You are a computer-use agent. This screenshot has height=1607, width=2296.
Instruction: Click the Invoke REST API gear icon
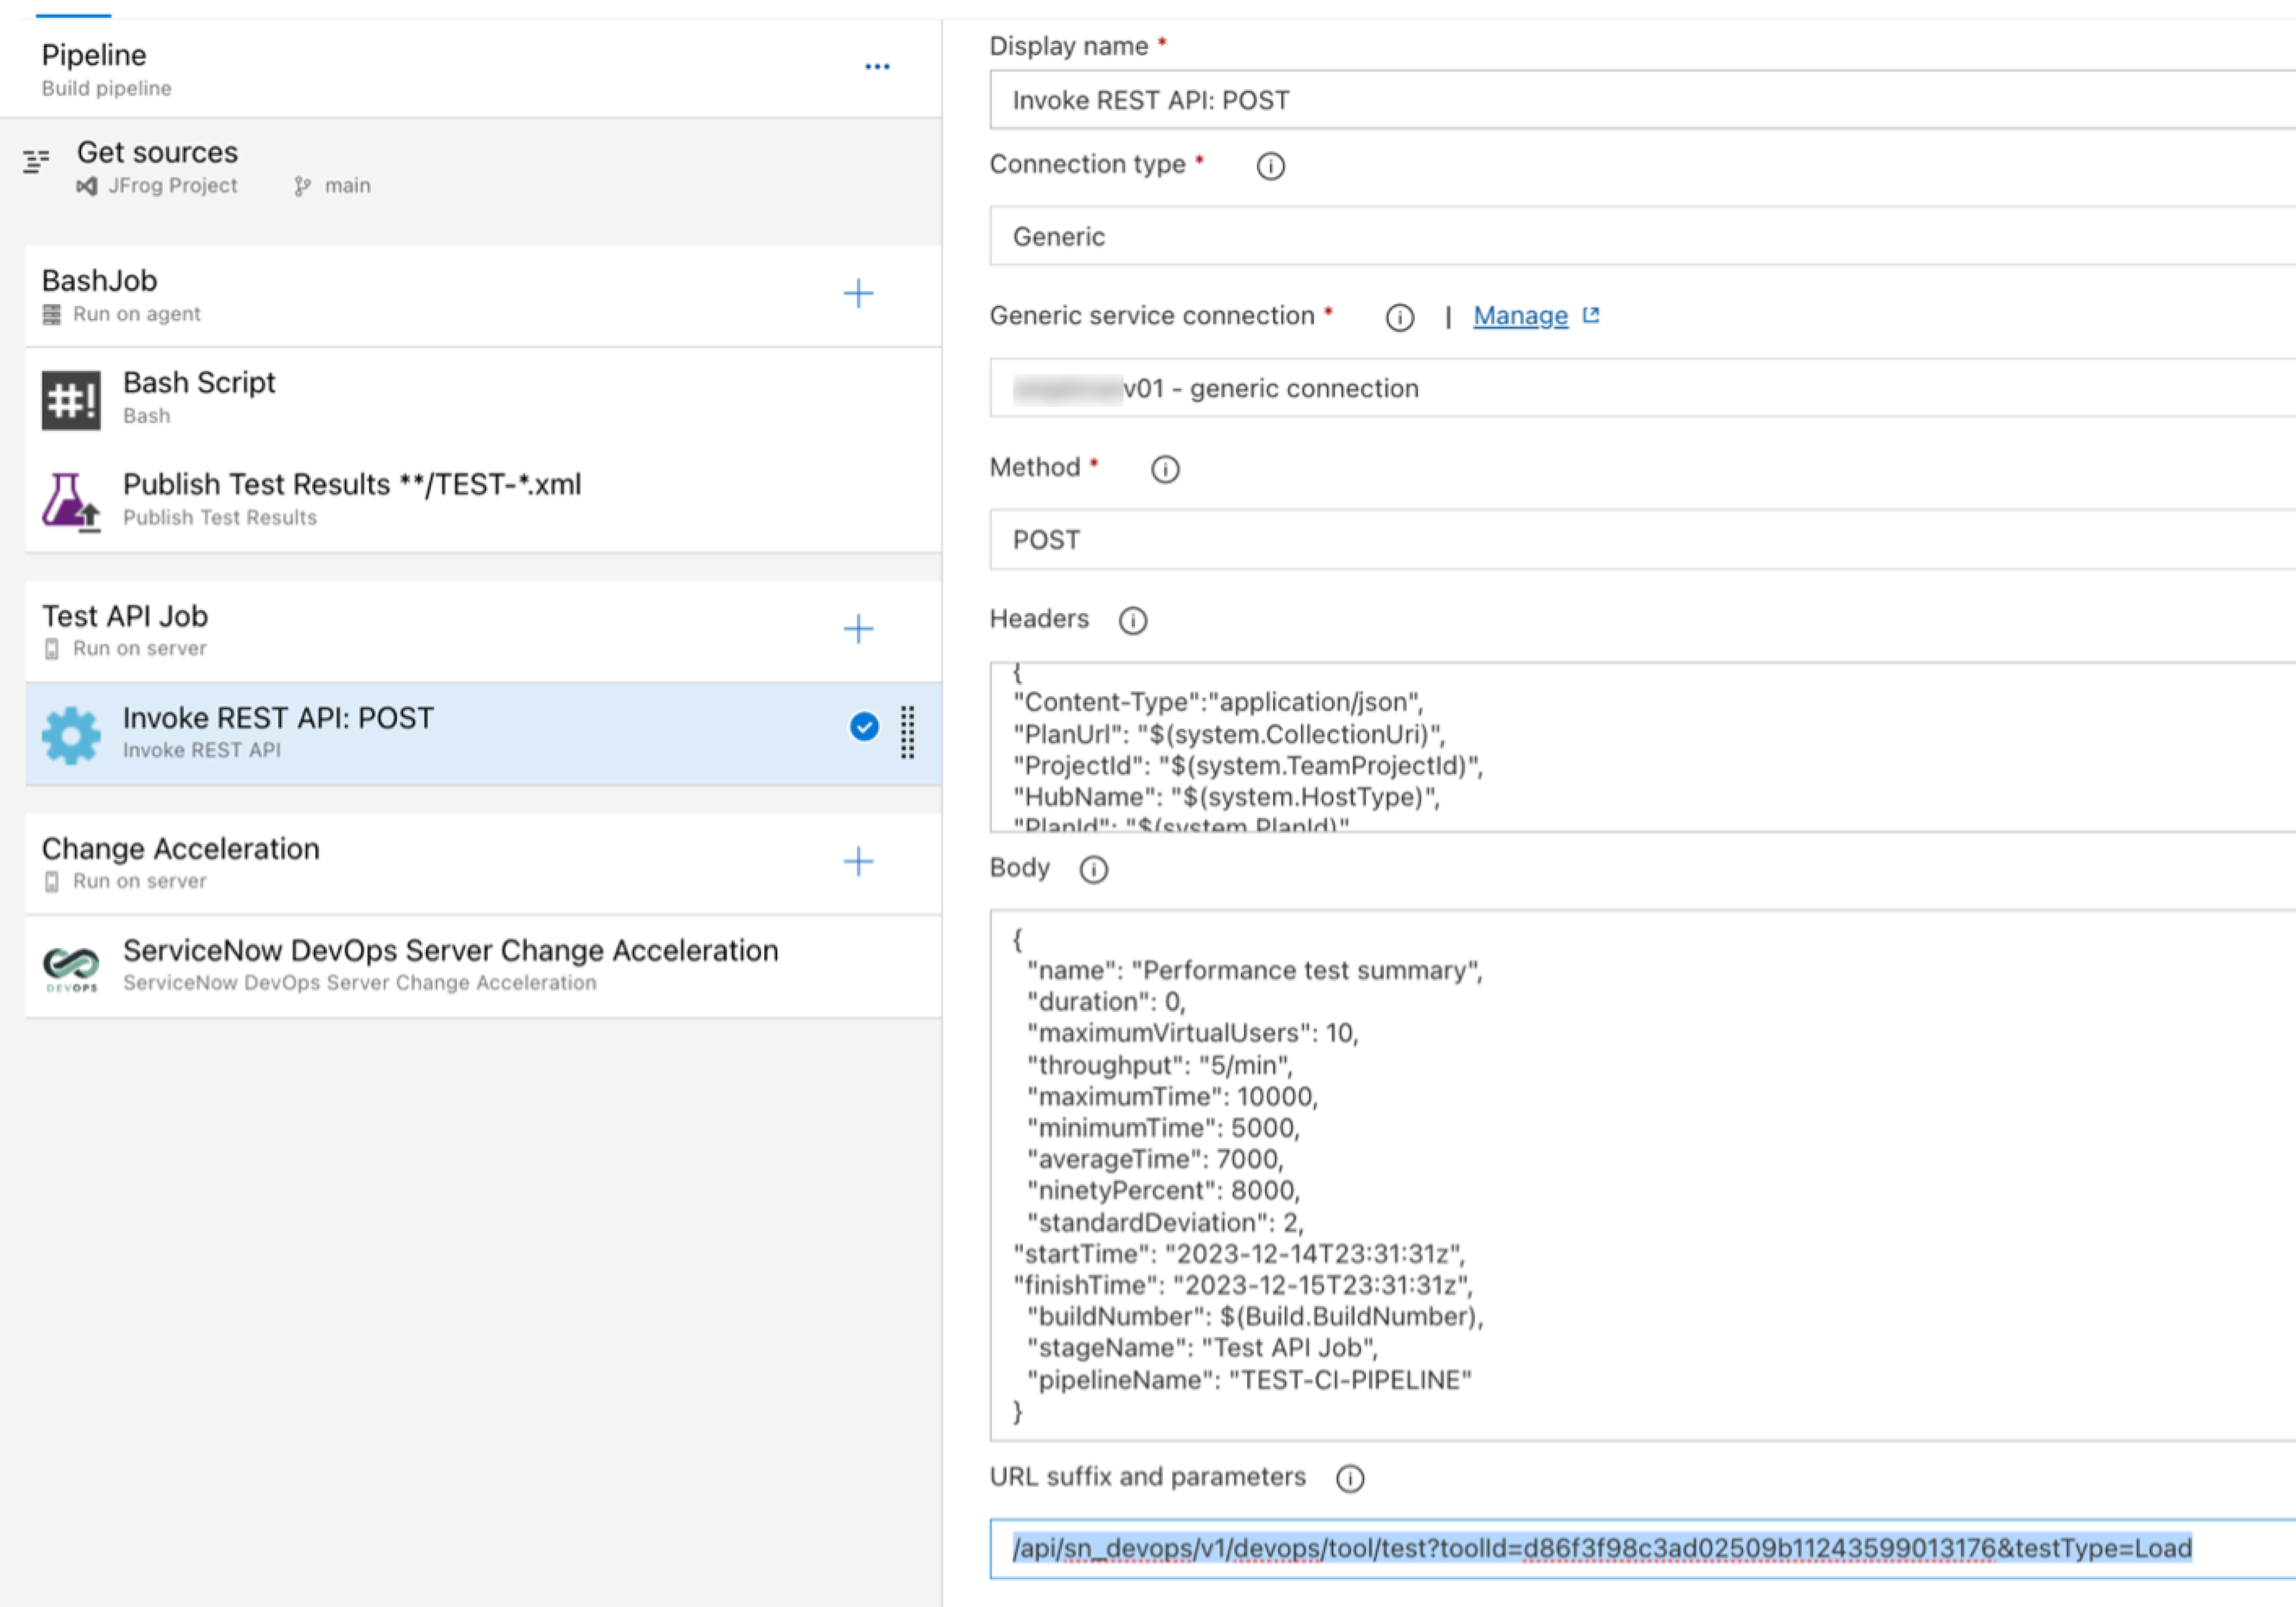71,735
